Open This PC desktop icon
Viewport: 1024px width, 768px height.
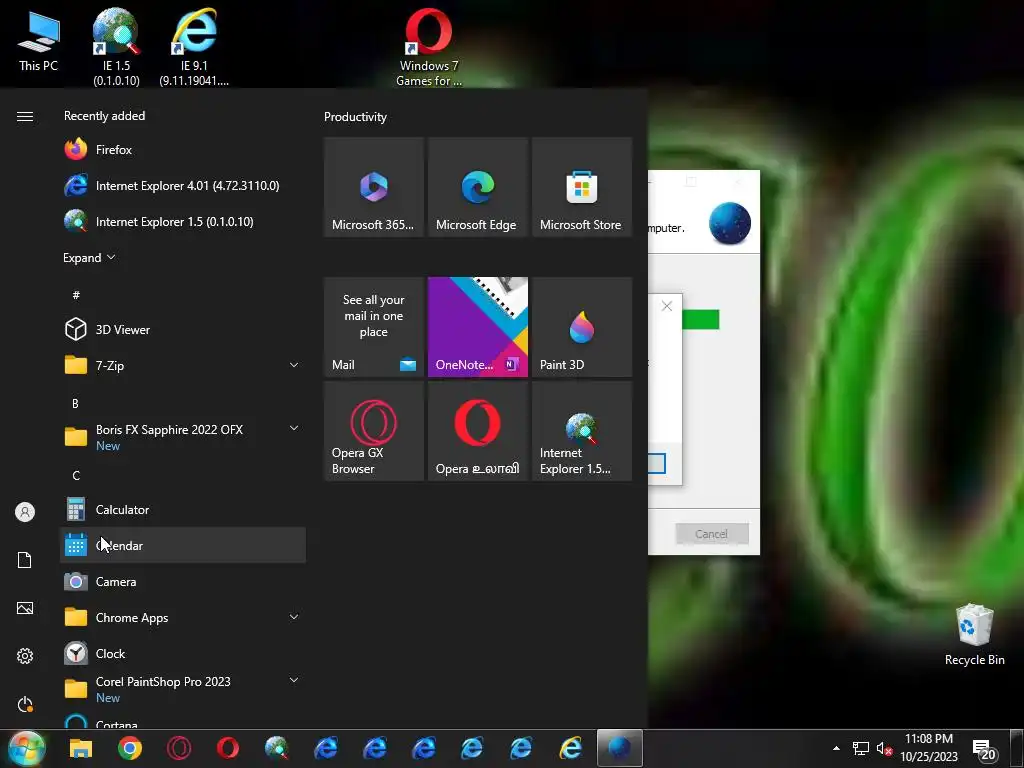coord(38,40)
